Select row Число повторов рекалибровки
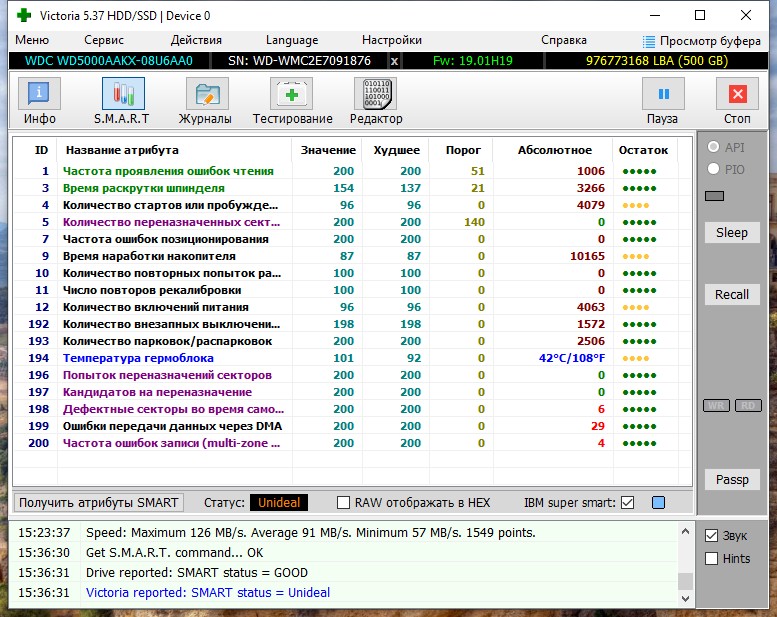777x617 pixels. pyautogui.click(x=353, y=290)
